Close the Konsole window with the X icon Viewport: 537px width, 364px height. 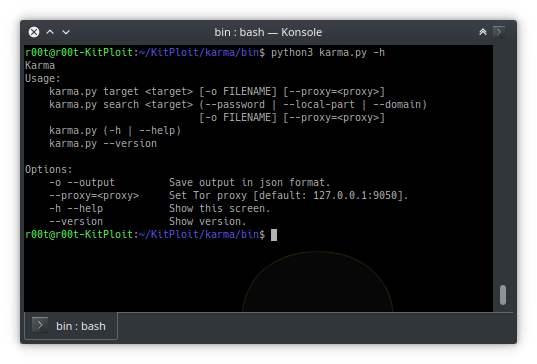click(x=34, y=32)
